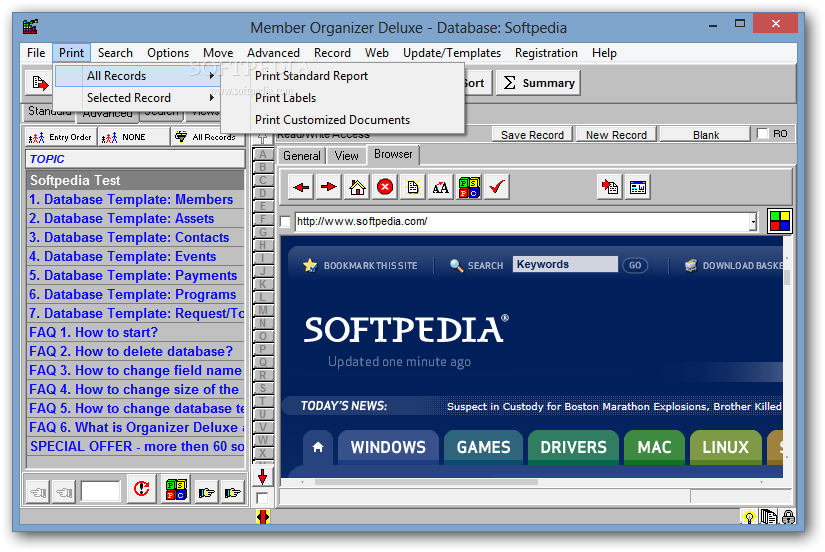Click the Save Record button
The height and width of the screenshot is (552, 825).
tap(532, 135)
